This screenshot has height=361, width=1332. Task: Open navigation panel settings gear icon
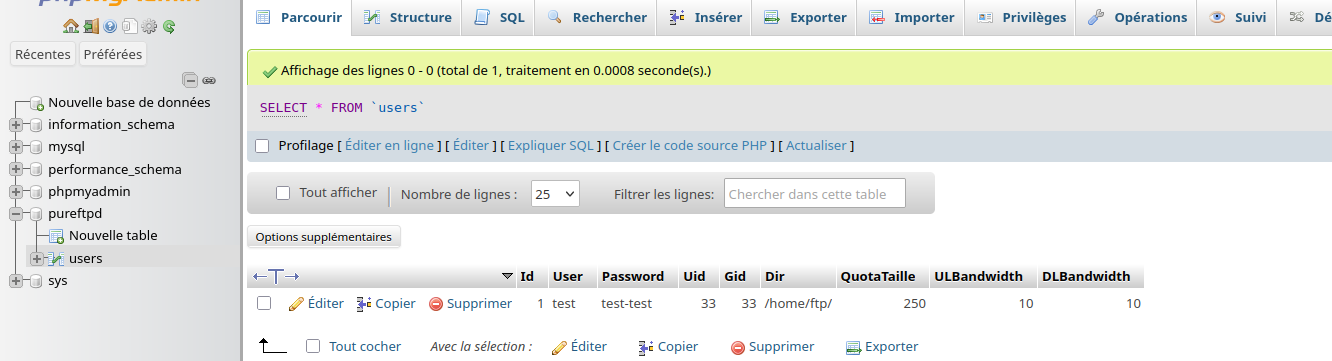pyautogui.click(x=149, y=26)
